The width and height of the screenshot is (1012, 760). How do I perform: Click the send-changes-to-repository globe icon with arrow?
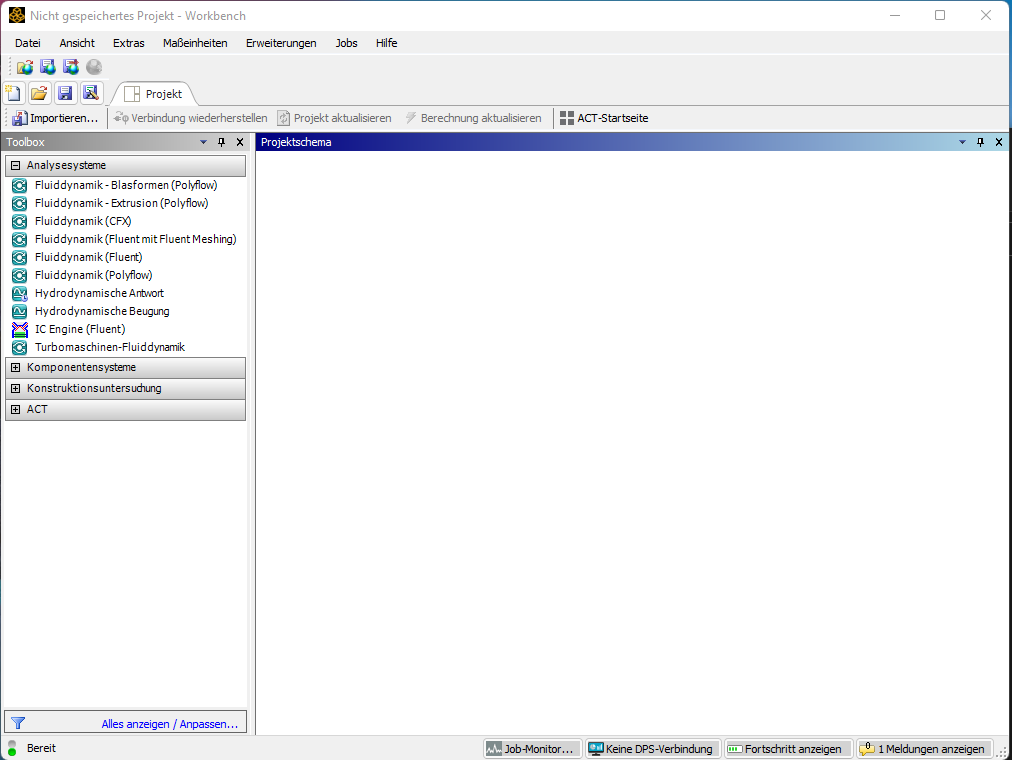71,67
